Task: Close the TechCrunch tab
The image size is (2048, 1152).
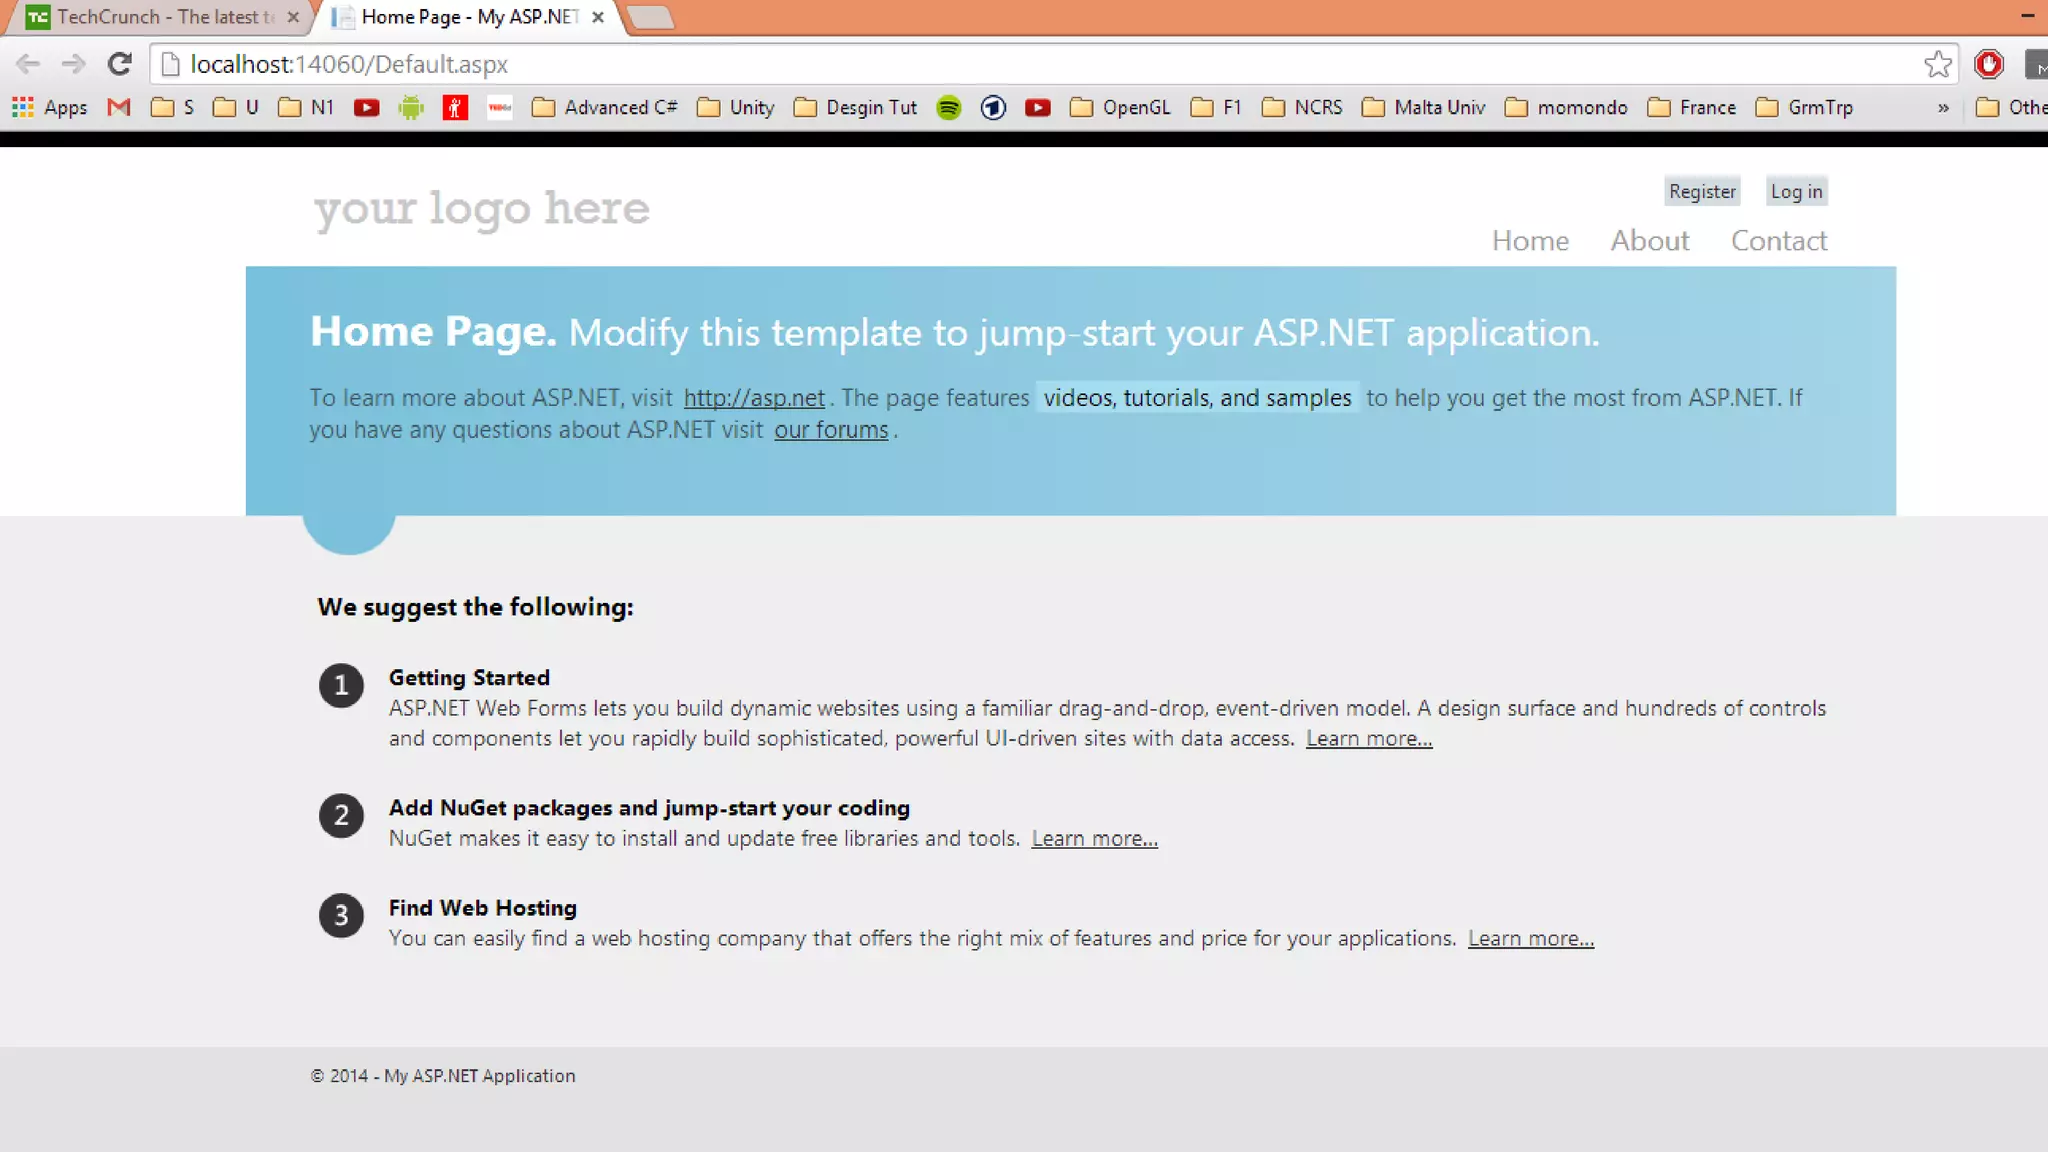Action: point(293,17)
